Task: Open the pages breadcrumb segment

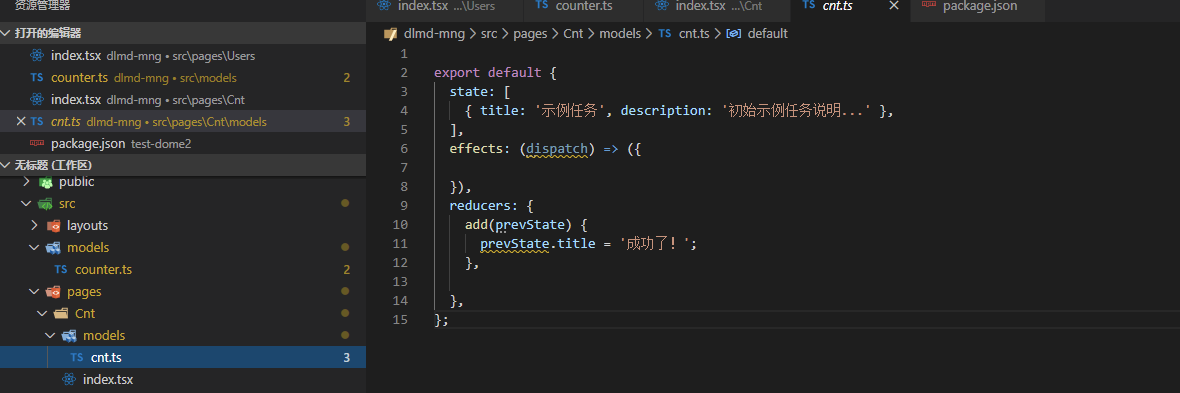Action: (531, 33)
